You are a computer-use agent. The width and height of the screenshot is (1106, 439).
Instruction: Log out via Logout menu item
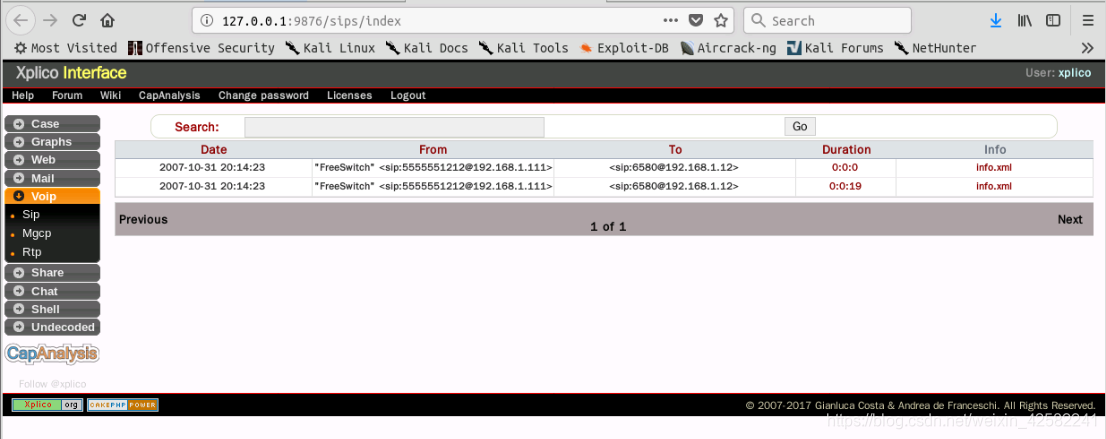tap(408, 95)
